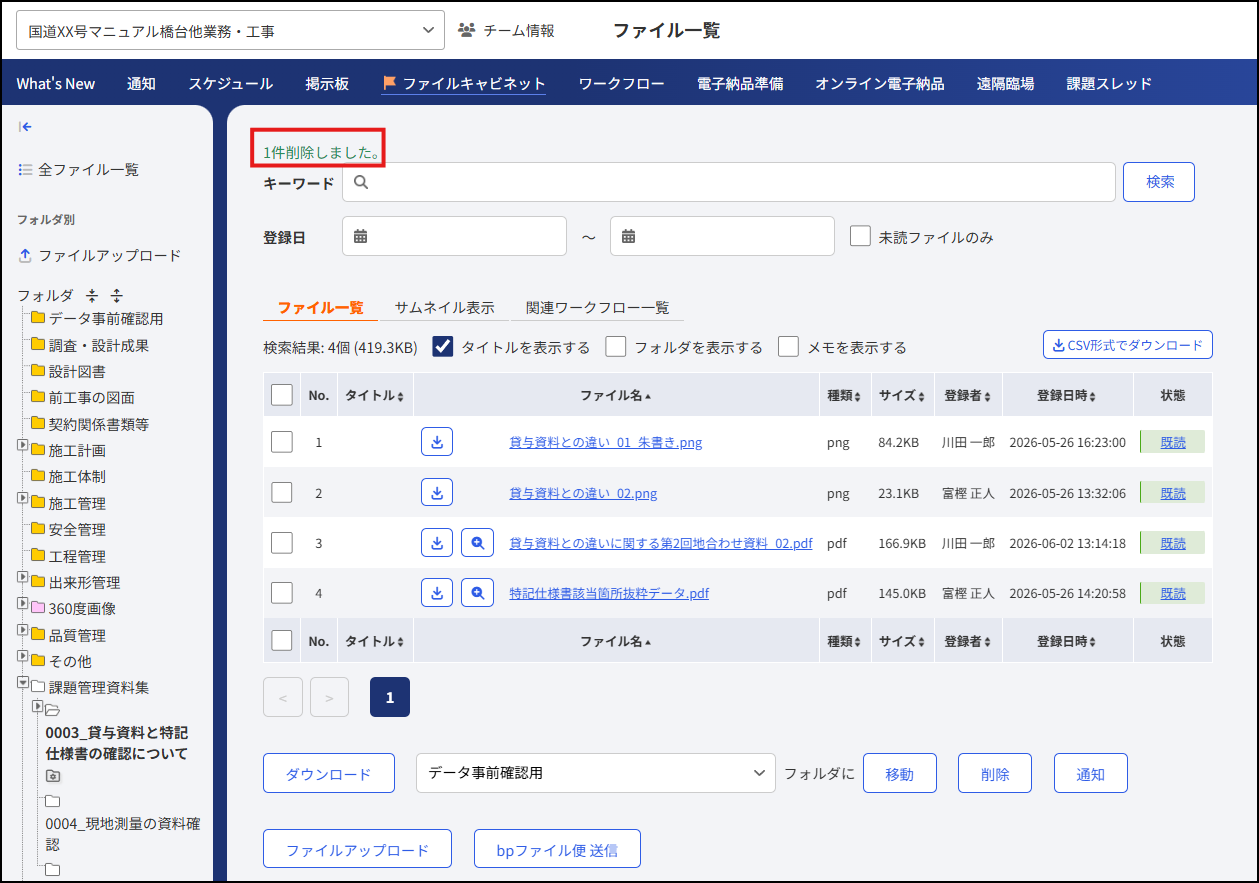This screenshot has height=883, width=1259.
Task: Open the calendar icon of end date field
Action: (x=629, y=237)
